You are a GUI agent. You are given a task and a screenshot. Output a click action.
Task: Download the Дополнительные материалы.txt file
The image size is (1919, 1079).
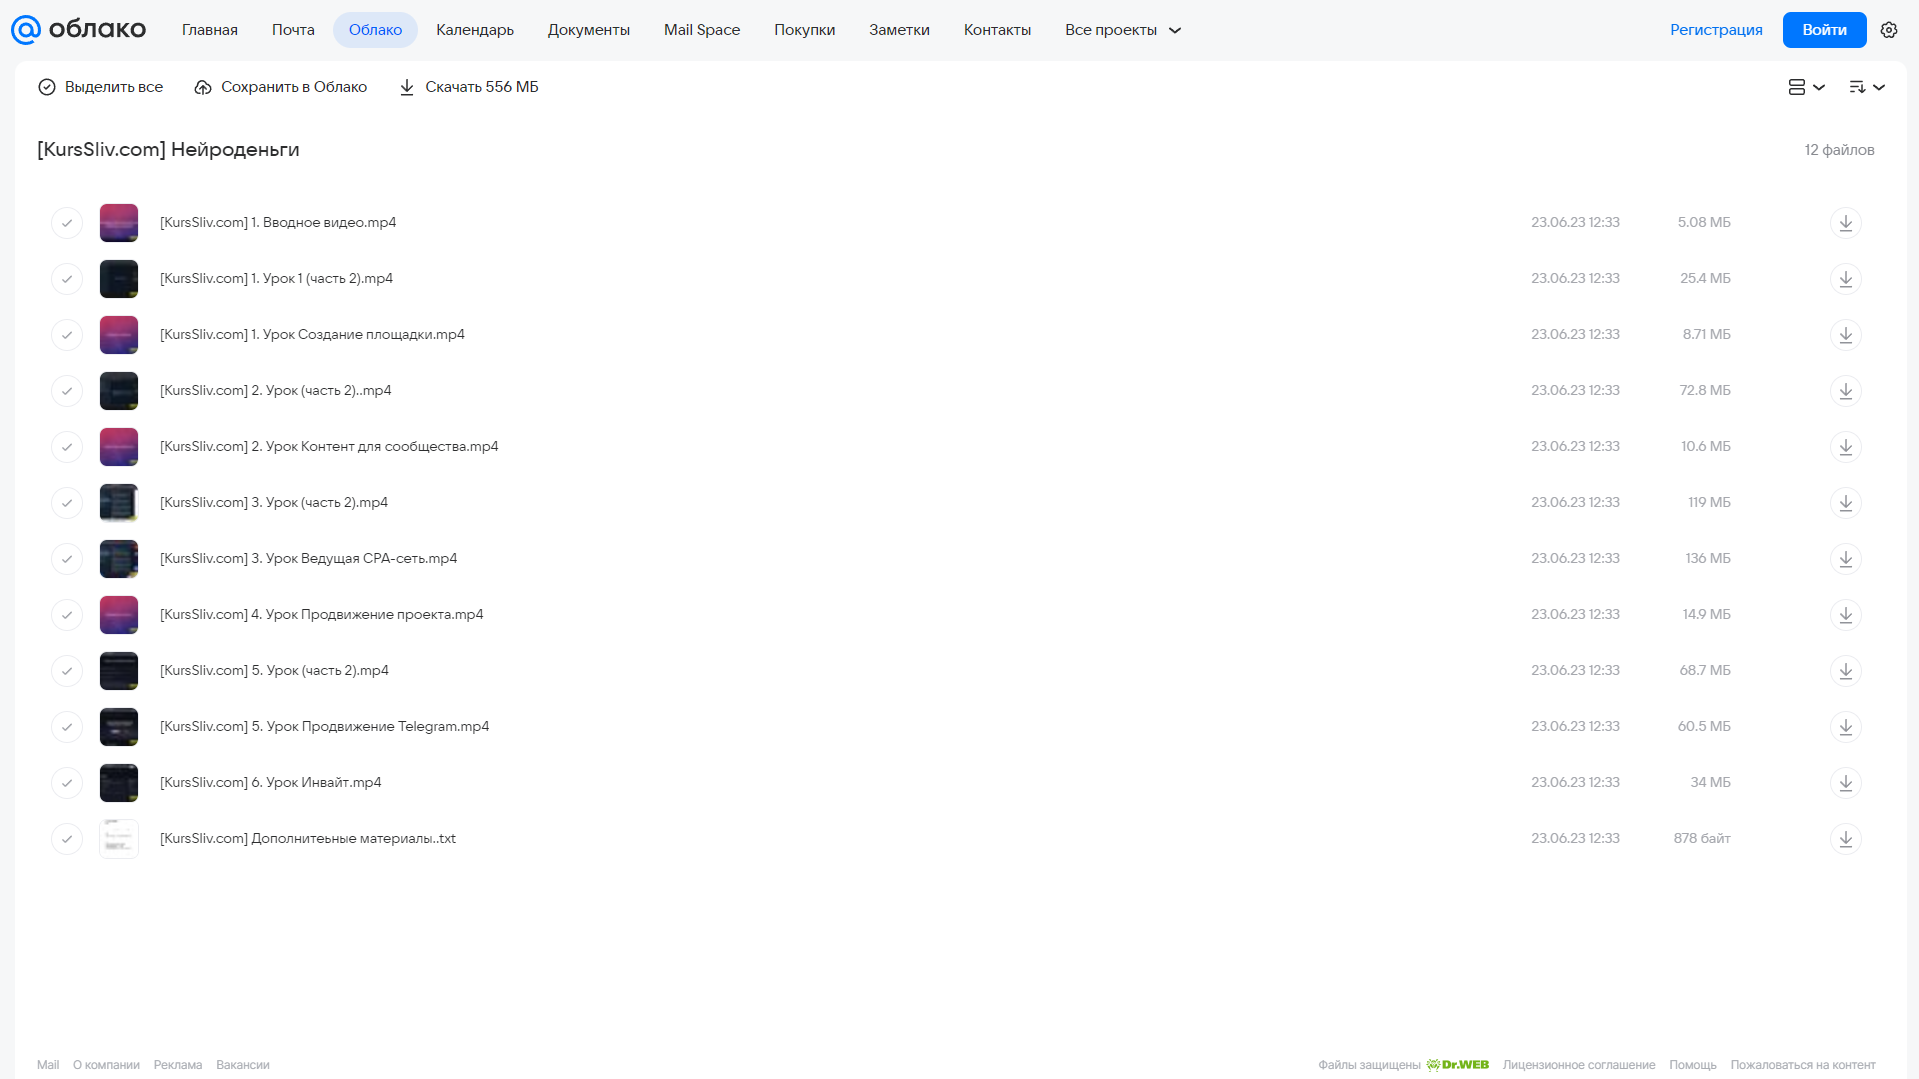click(1845, 839)
